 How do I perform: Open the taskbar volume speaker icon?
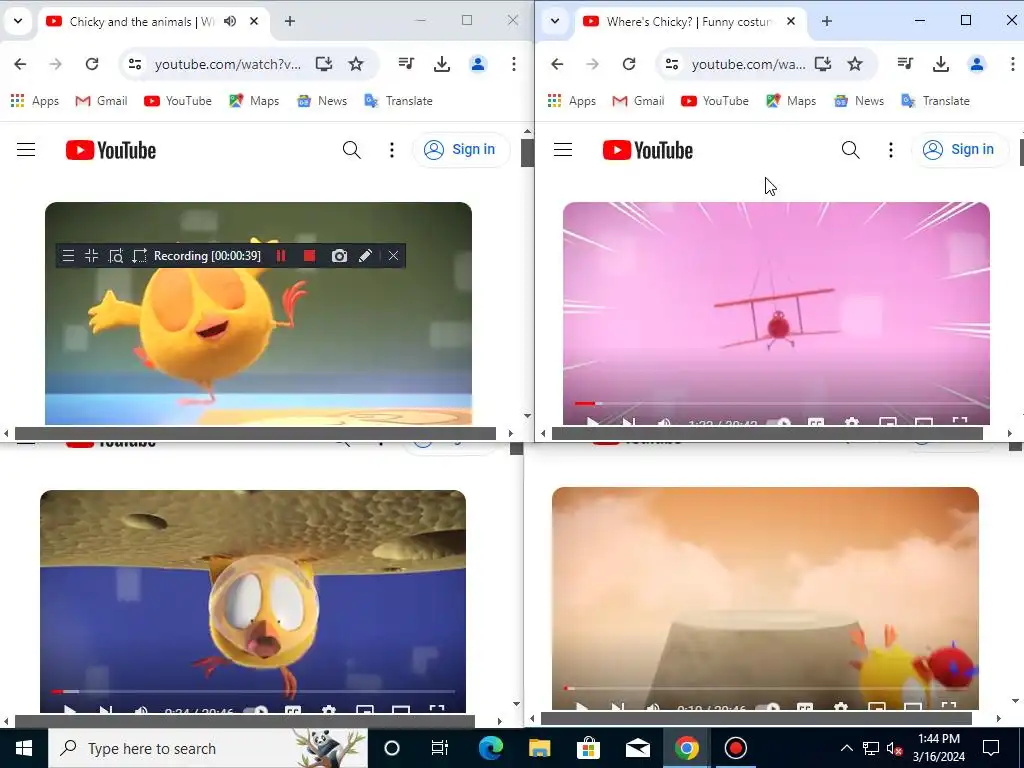894,748
